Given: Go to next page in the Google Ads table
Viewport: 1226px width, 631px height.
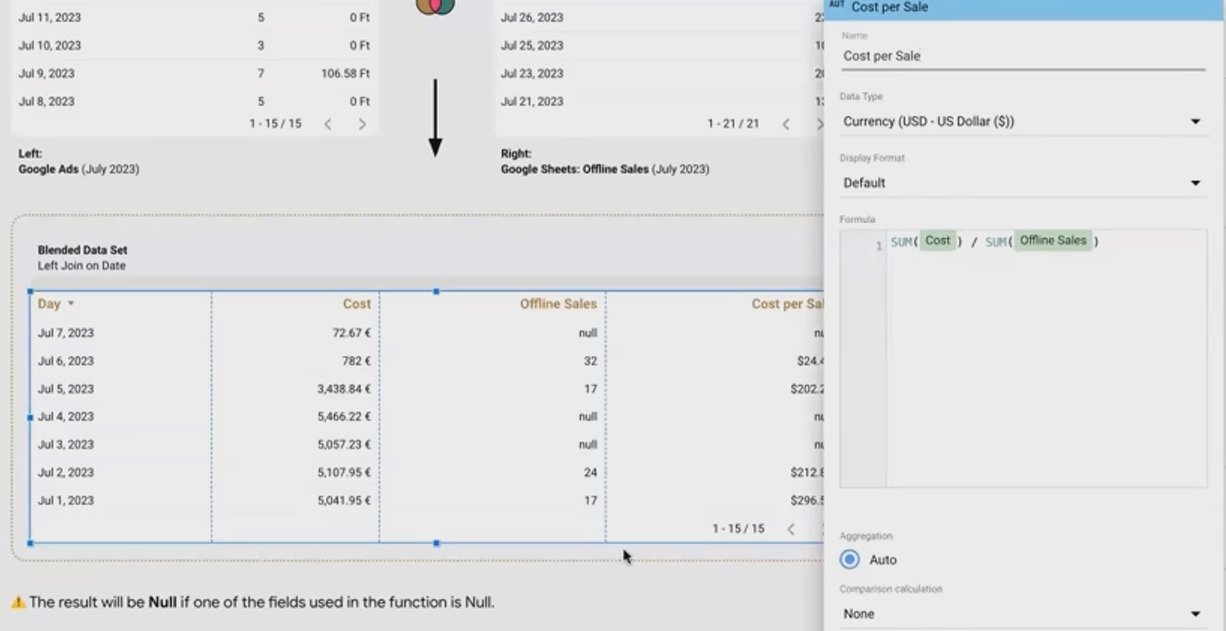Looking at the screenshot, I should tap(362, 124).
